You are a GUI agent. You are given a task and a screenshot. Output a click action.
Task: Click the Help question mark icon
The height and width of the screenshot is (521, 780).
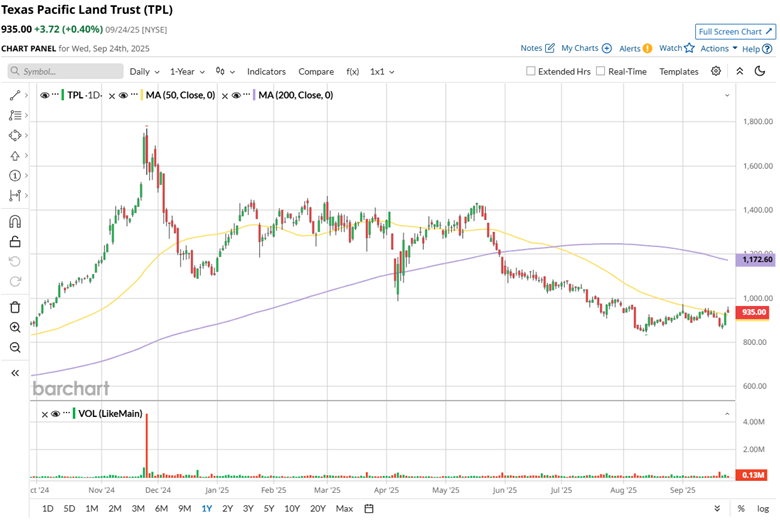(767, 49)
